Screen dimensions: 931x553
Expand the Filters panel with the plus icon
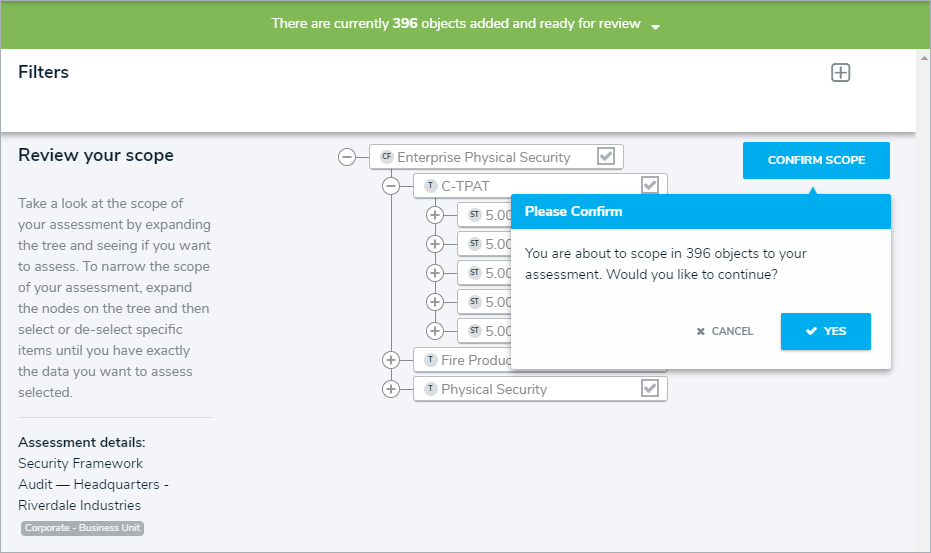[x=840, y=72]
